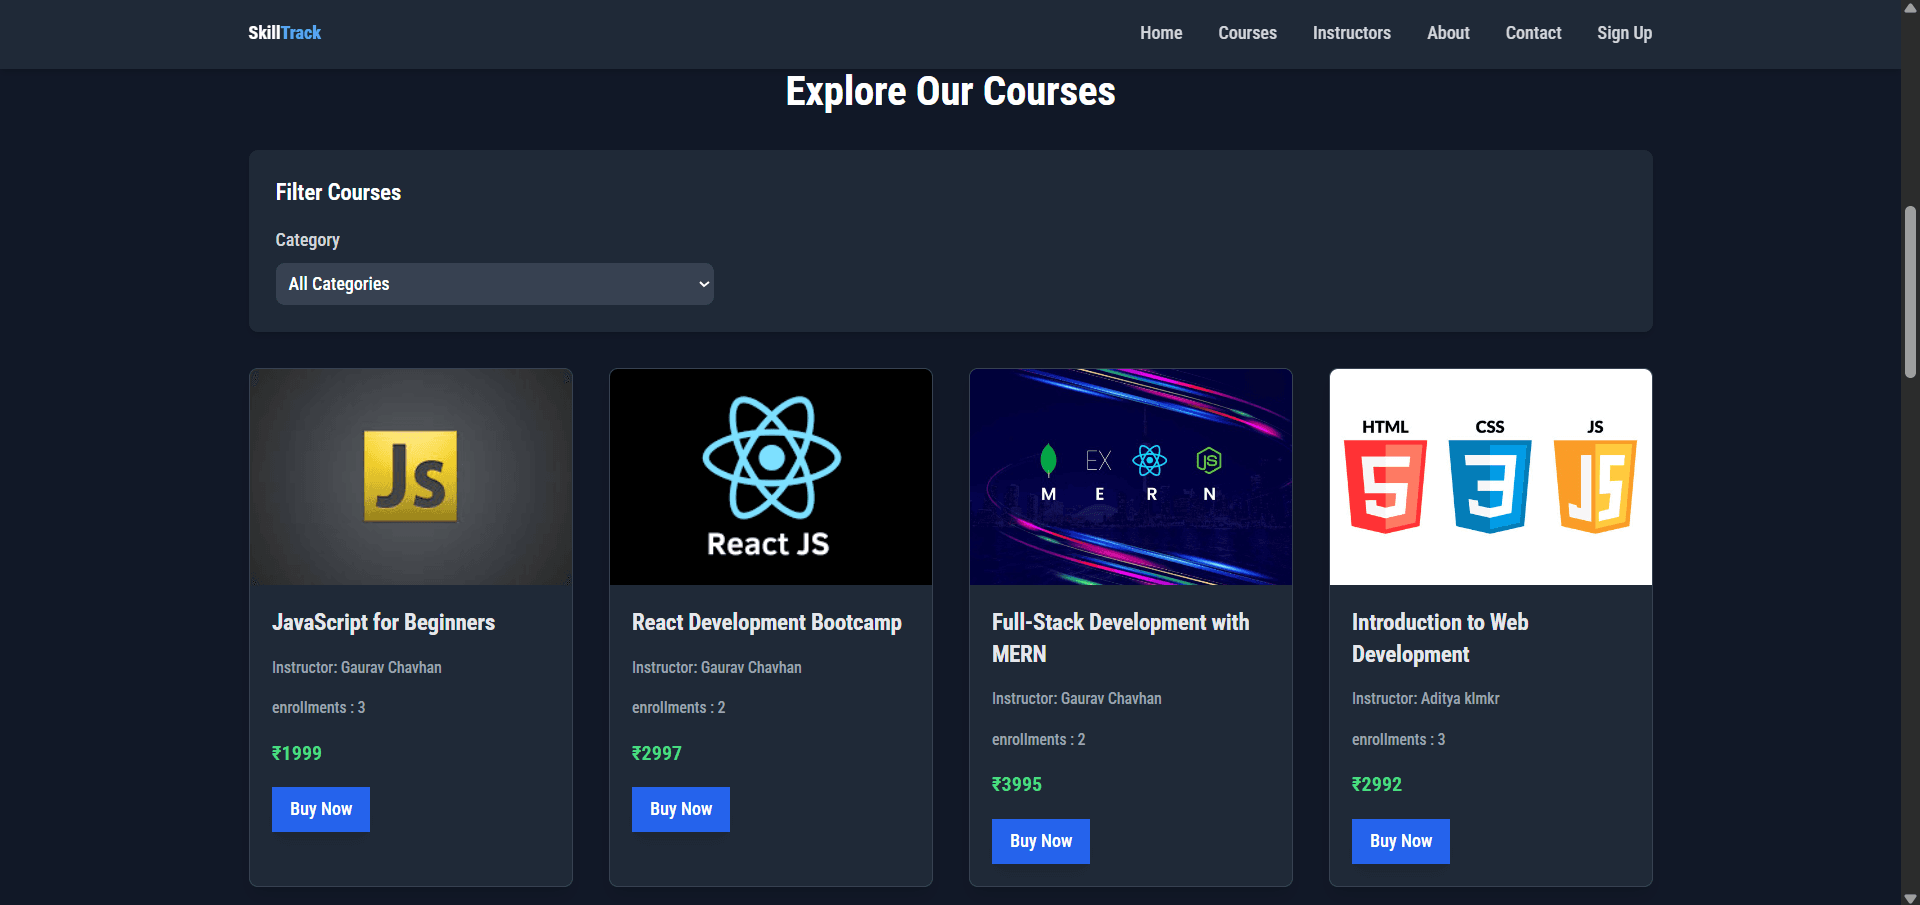
Task: Click the SkillTrack logo
Action: coord(284,33)
